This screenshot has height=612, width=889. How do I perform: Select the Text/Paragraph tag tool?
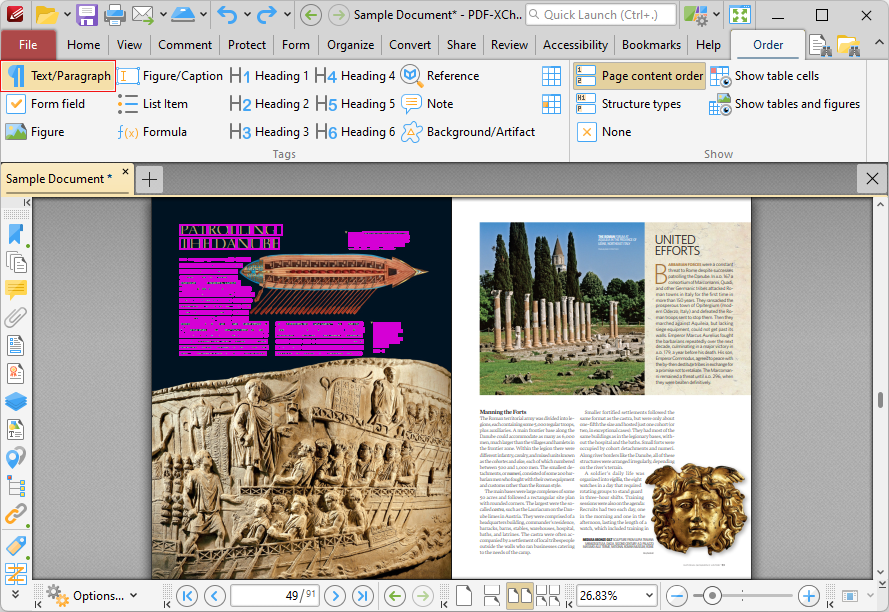pyautogui.click(x=58, y=75)
